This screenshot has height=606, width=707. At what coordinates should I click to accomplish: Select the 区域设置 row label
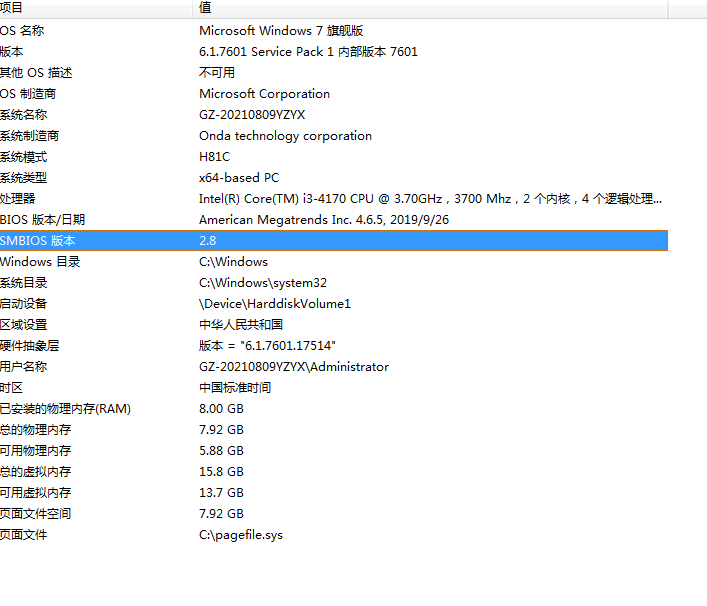point(23,325)
